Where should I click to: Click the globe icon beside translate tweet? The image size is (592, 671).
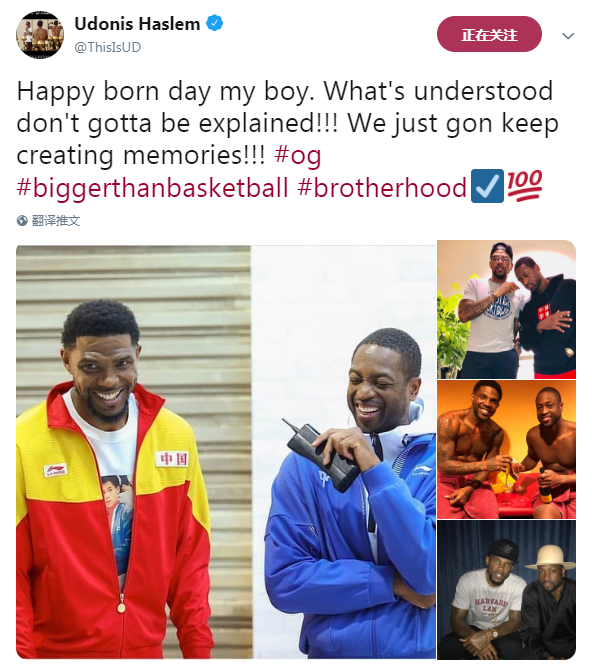point(22,221)
